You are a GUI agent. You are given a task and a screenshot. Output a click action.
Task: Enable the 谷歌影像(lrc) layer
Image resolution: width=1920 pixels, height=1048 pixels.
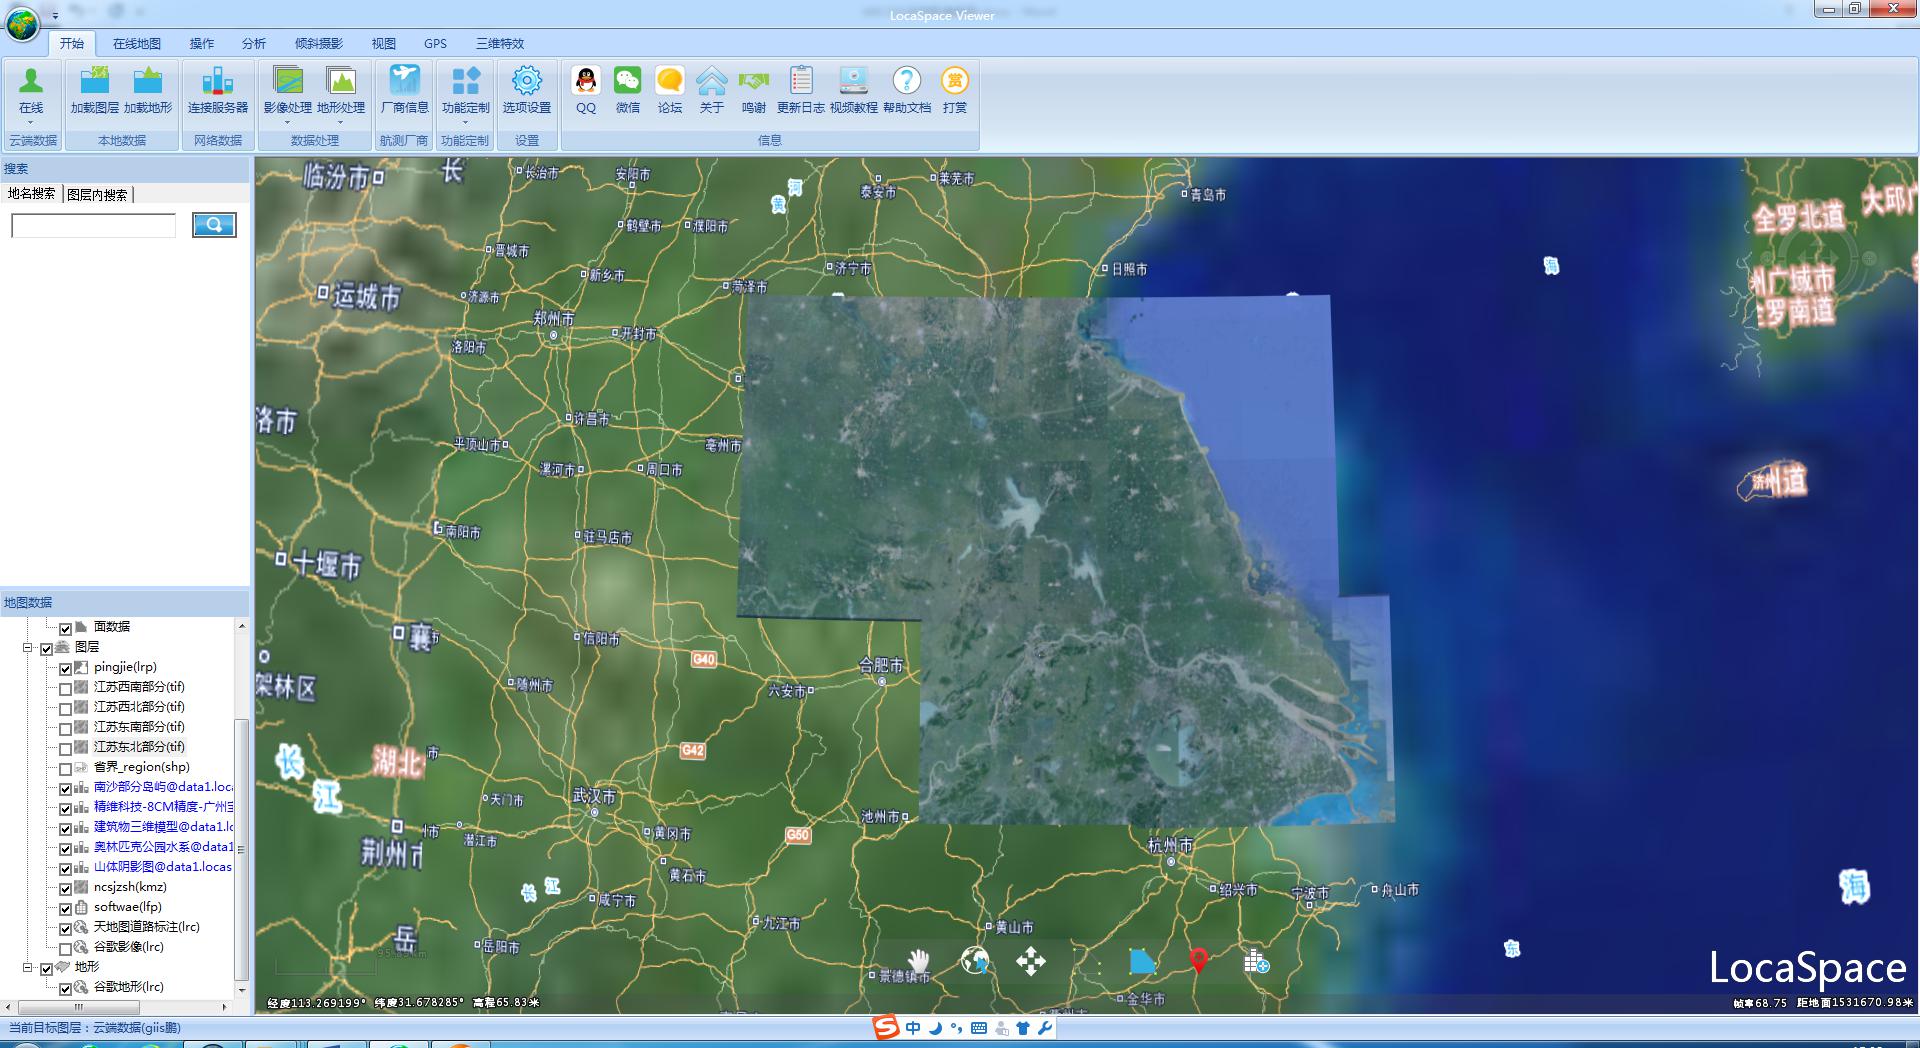click(66, 948)
